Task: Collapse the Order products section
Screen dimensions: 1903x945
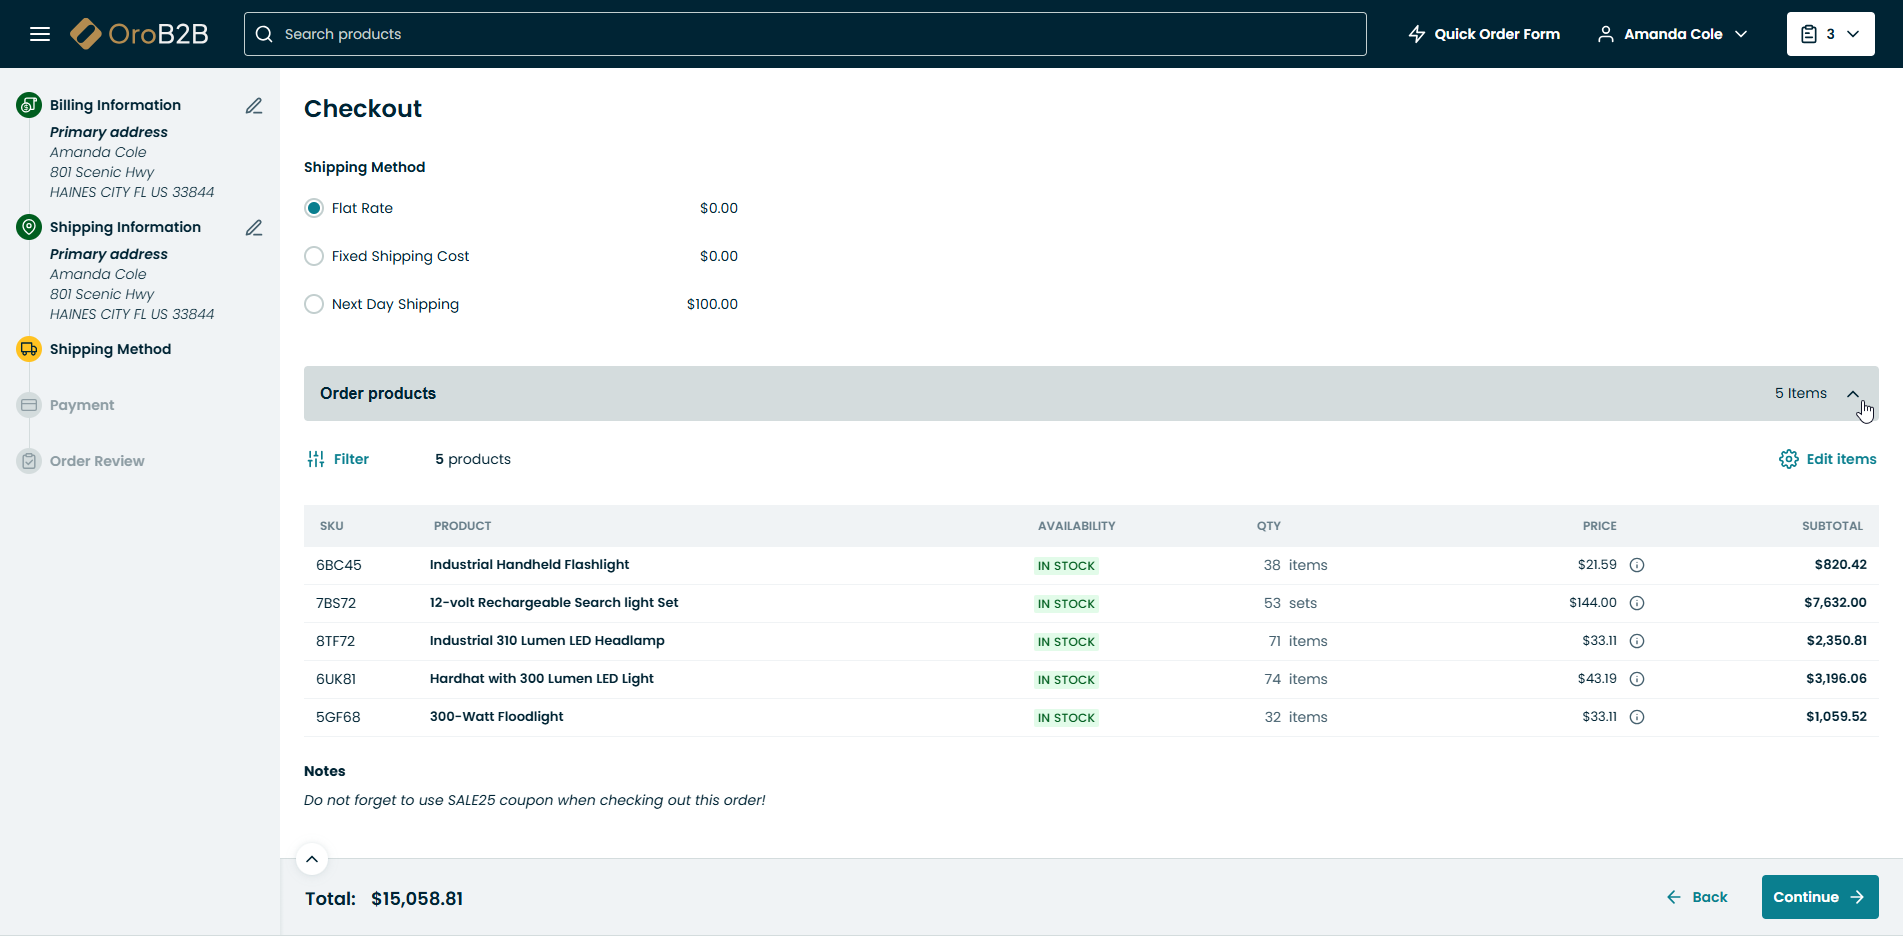Action: (x=1853, y=394)
